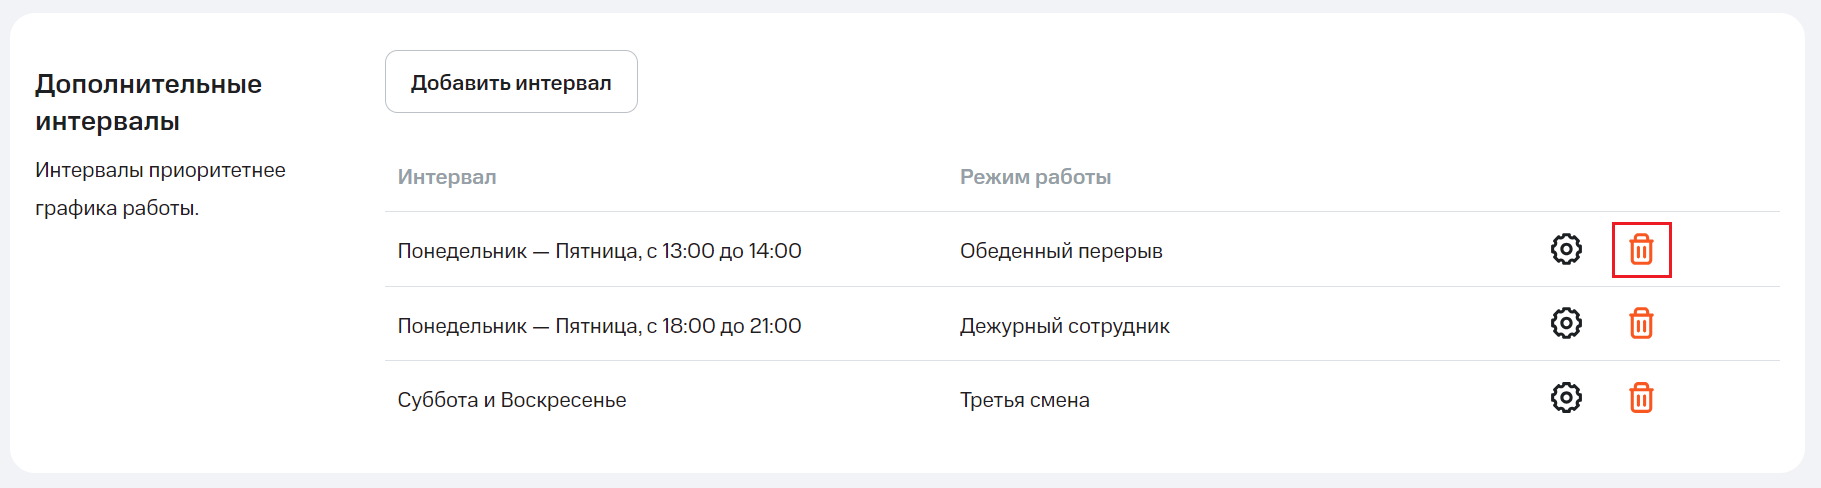Open settings for Обеденный перерыв interval
Screen dimensions: 1821x488
point(1566,249)
